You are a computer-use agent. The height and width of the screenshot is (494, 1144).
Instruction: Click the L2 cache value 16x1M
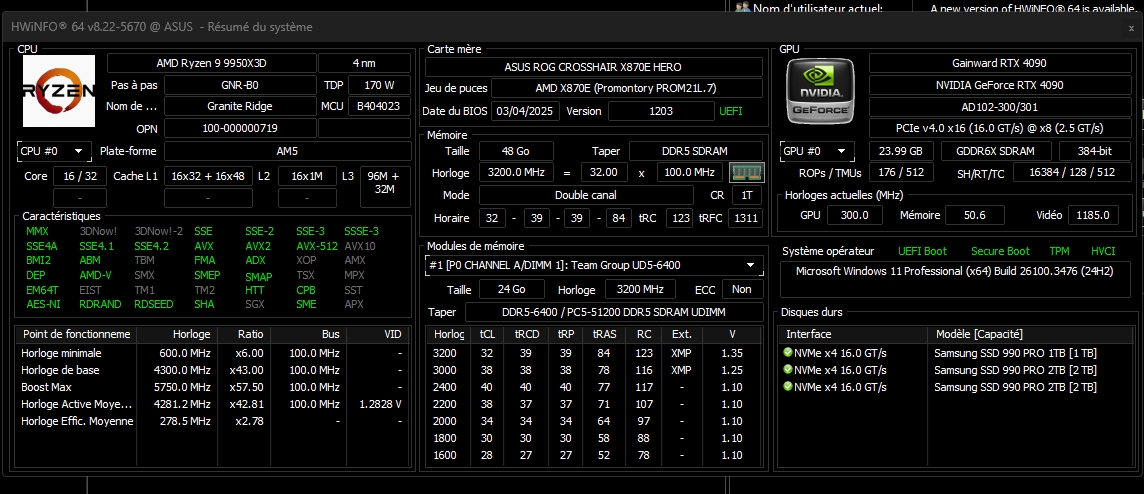[x=307, y=176]
